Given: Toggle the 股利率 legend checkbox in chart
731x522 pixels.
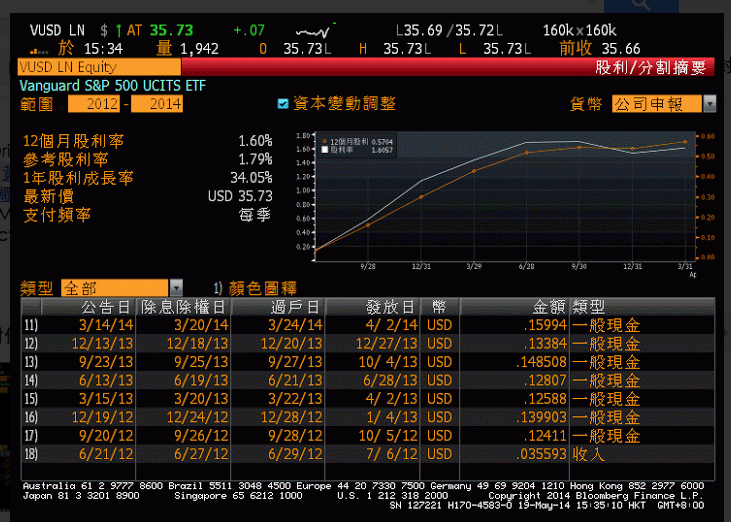Looking at the screenshot, I should (325, 150).
